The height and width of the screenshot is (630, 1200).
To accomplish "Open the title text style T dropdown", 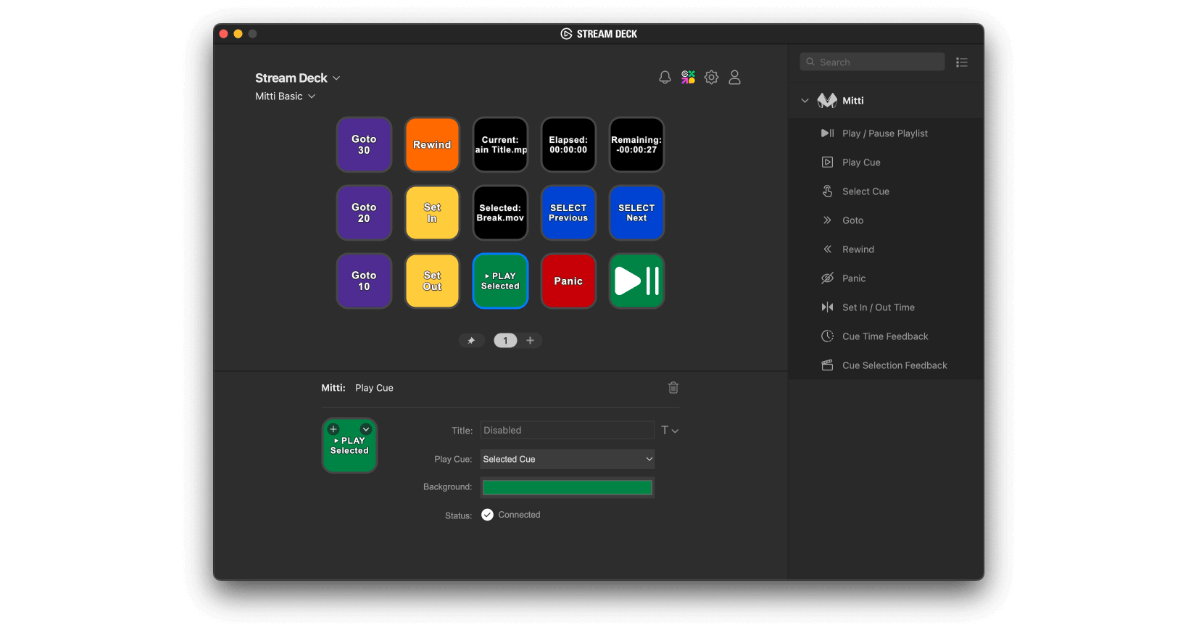I will pyautogui.click(x=670, y=430).
